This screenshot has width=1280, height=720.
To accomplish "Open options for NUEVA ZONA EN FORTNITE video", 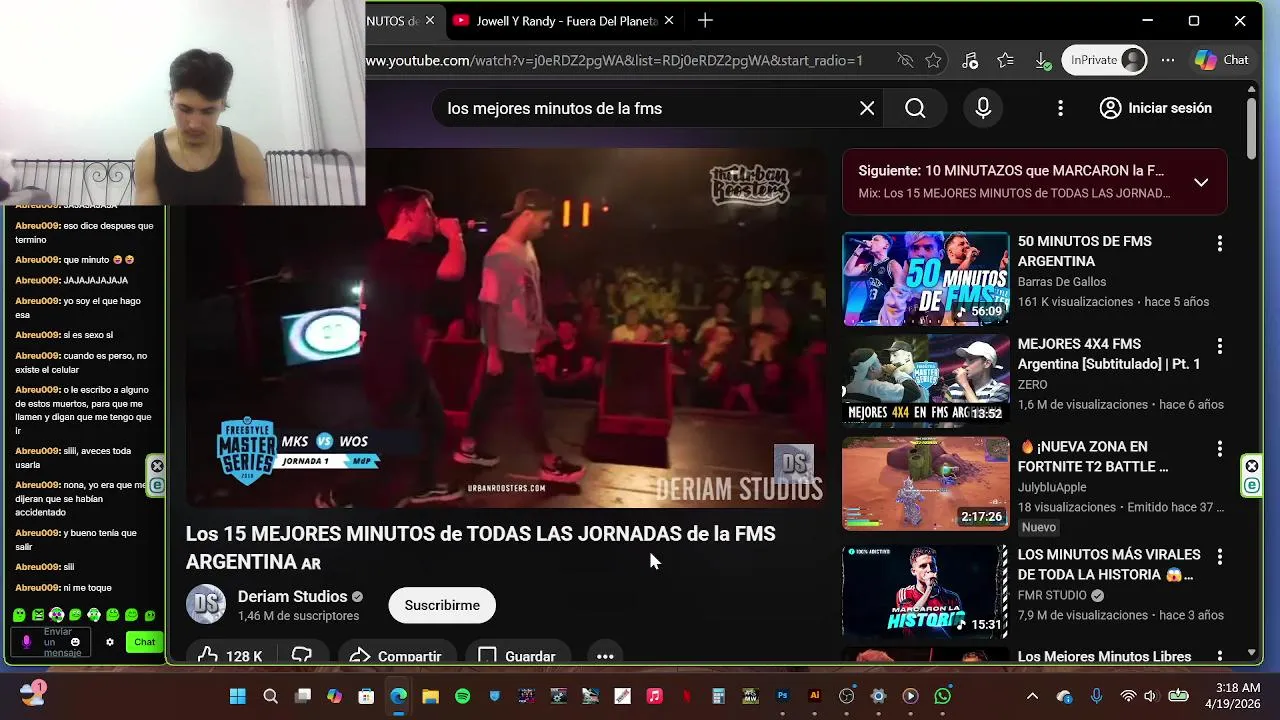I will [x=1219, y=449].
